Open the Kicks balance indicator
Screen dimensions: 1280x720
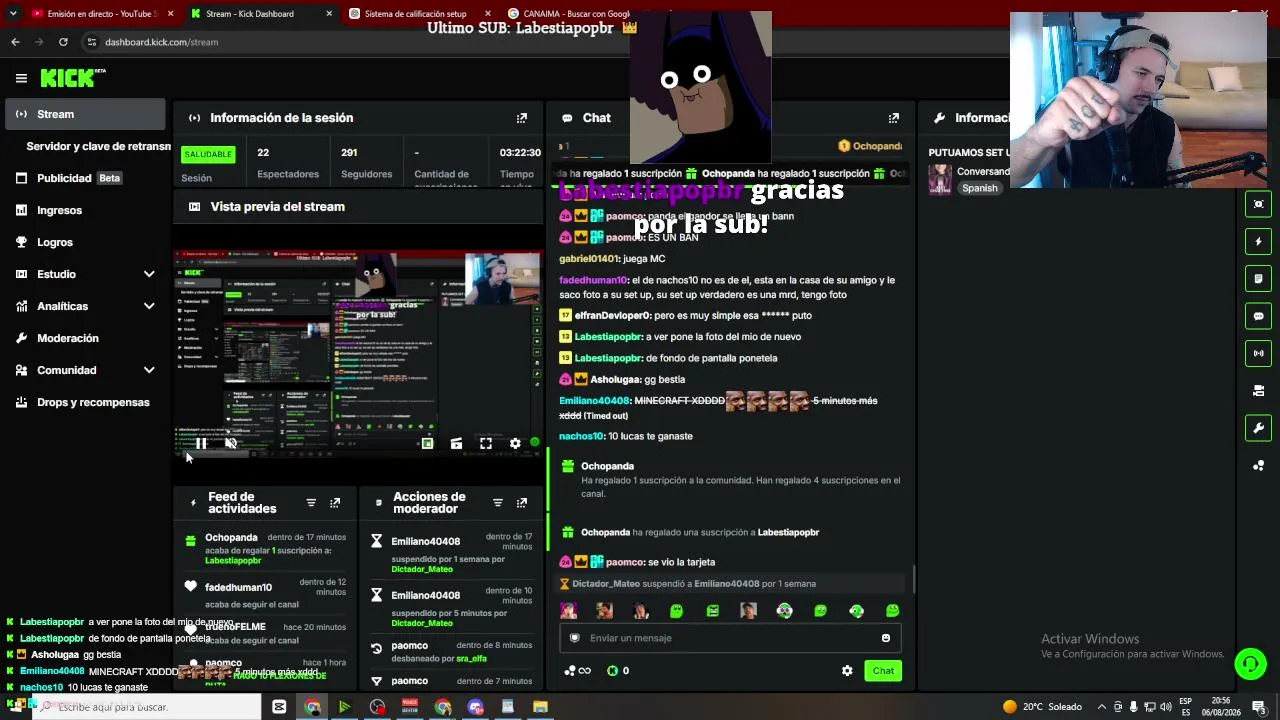(619, 671)
